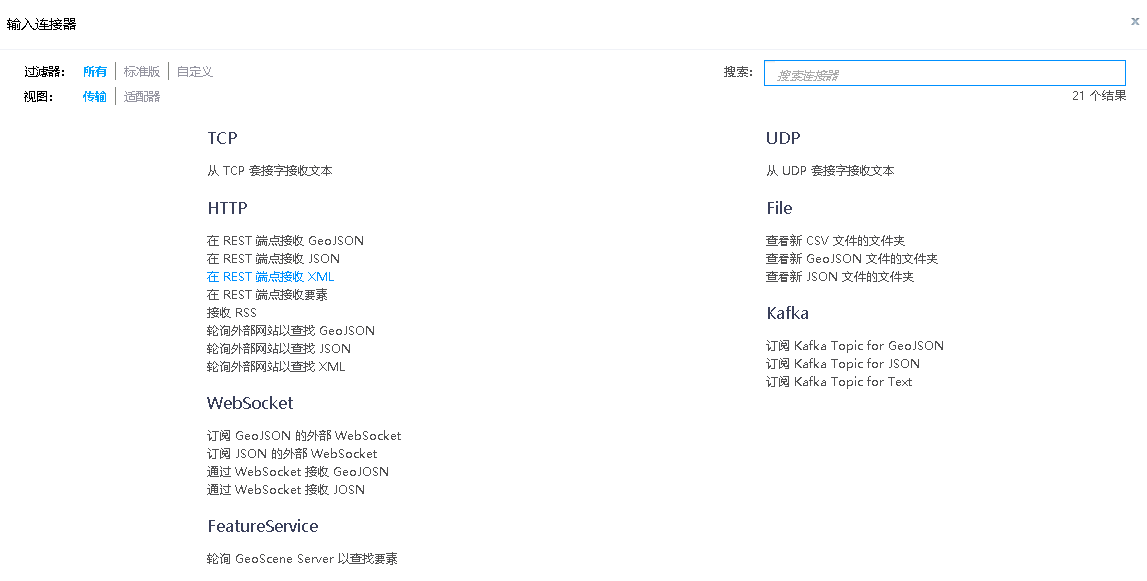1147x581 pixels.
Task: Select 订阅 Kafka Topic for GeoJSON
Action: (854, 346)
